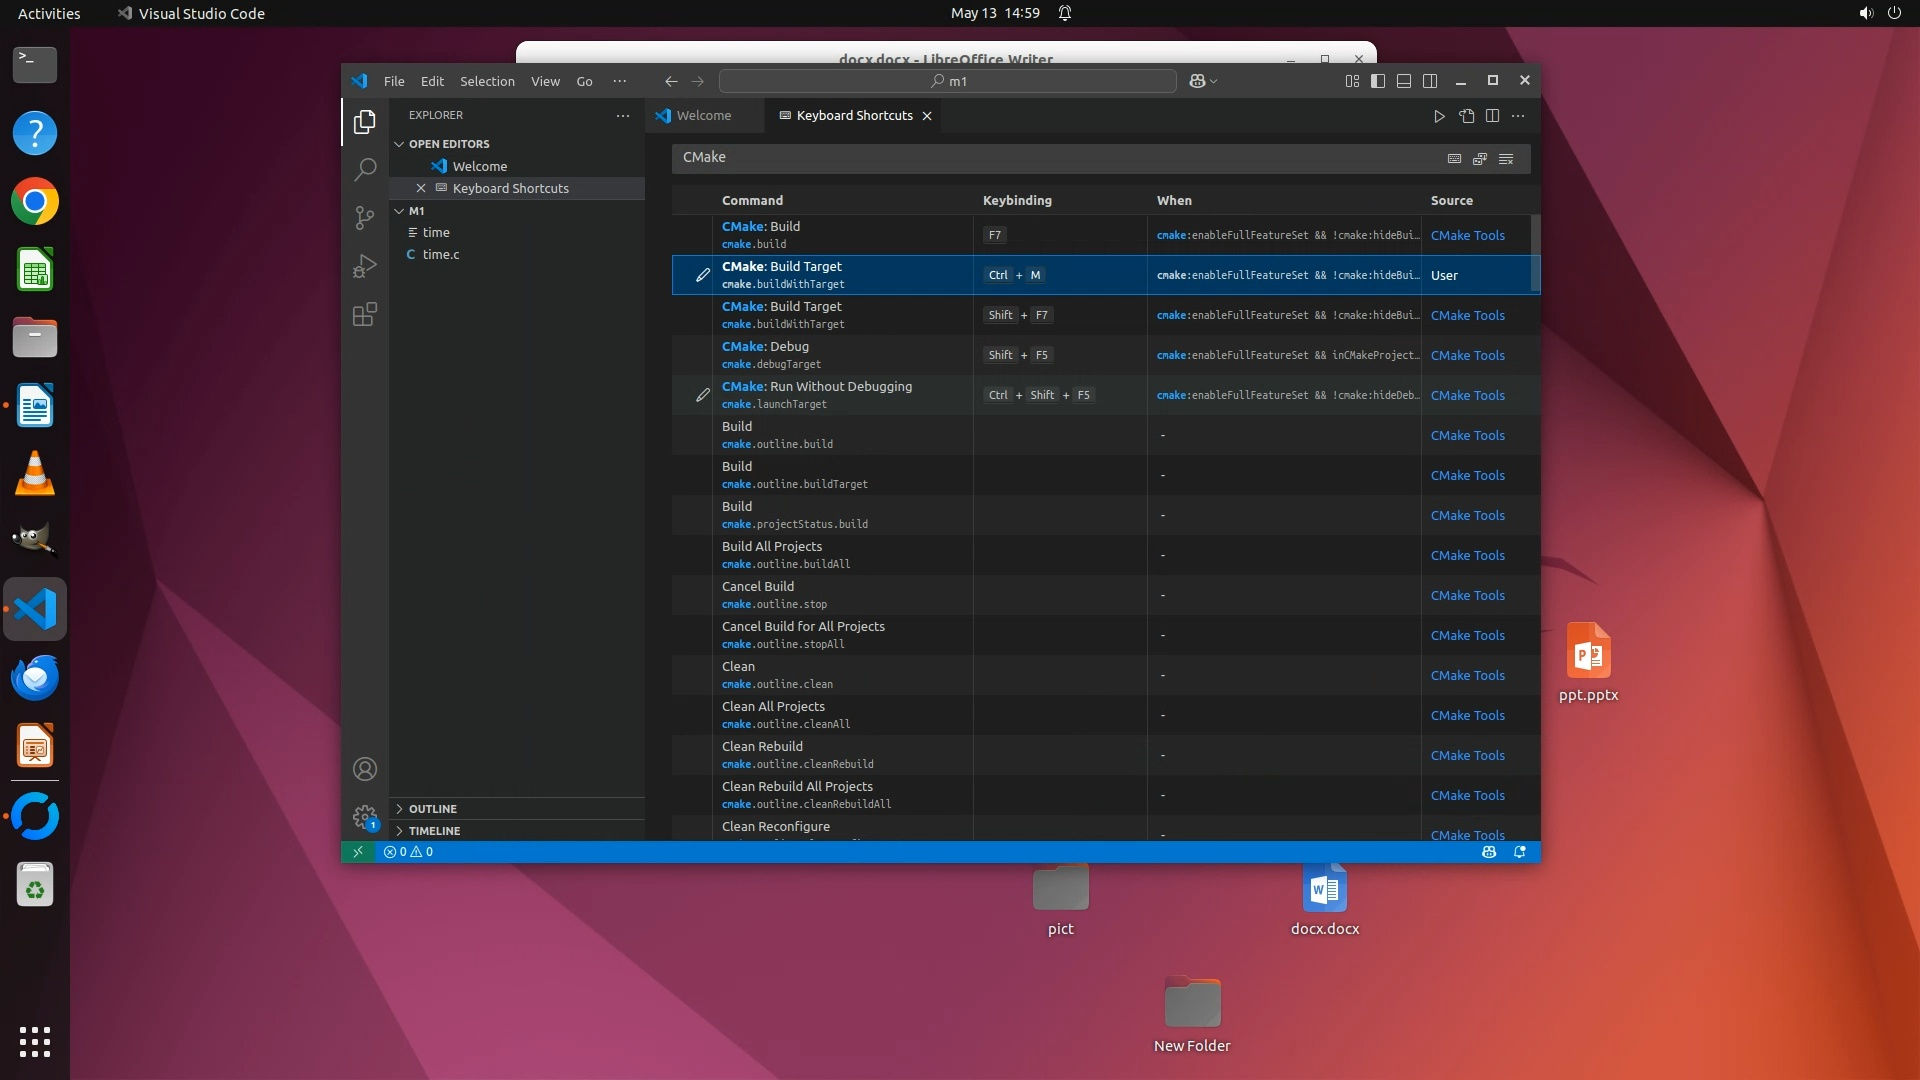Open the Selection menu
Screen dimensions: 1920x1080
click(487, 81)
